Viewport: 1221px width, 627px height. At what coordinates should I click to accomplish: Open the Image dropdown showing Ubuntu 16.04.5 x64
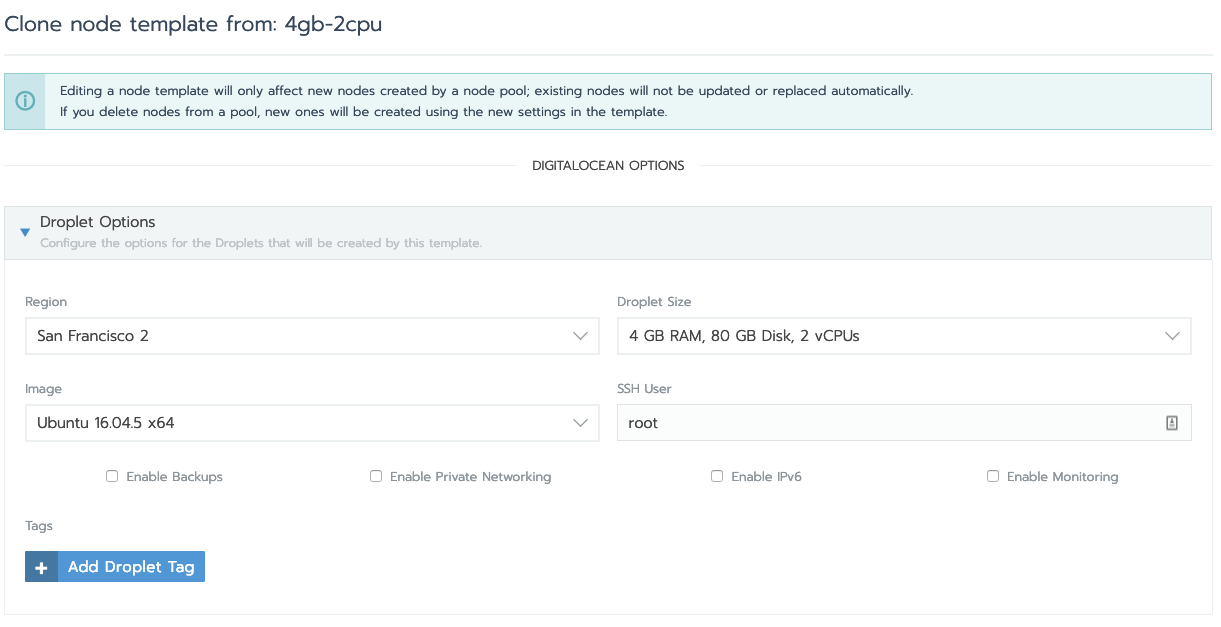point(312,423)
